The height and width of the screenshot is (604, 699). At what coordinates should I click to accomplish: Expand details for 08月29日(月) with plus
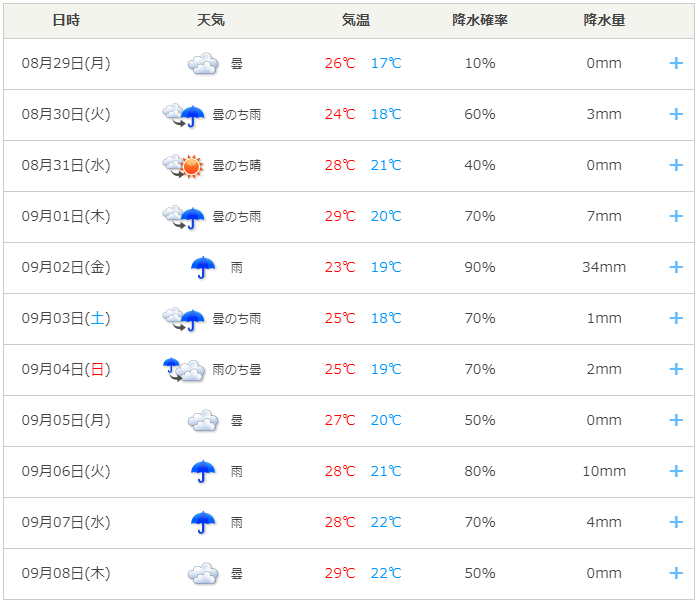point(676,63)
